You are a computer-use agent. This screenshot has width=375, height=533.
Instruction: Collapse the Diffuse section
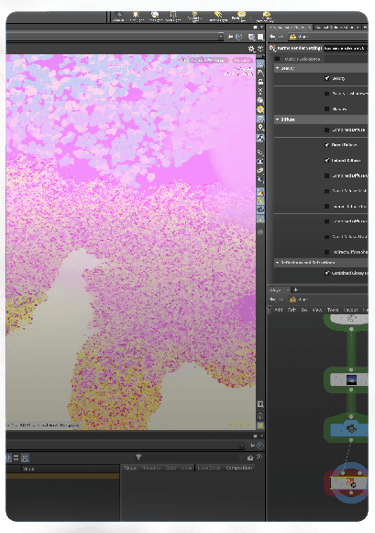pyautogui.click(x=277, y=120)
